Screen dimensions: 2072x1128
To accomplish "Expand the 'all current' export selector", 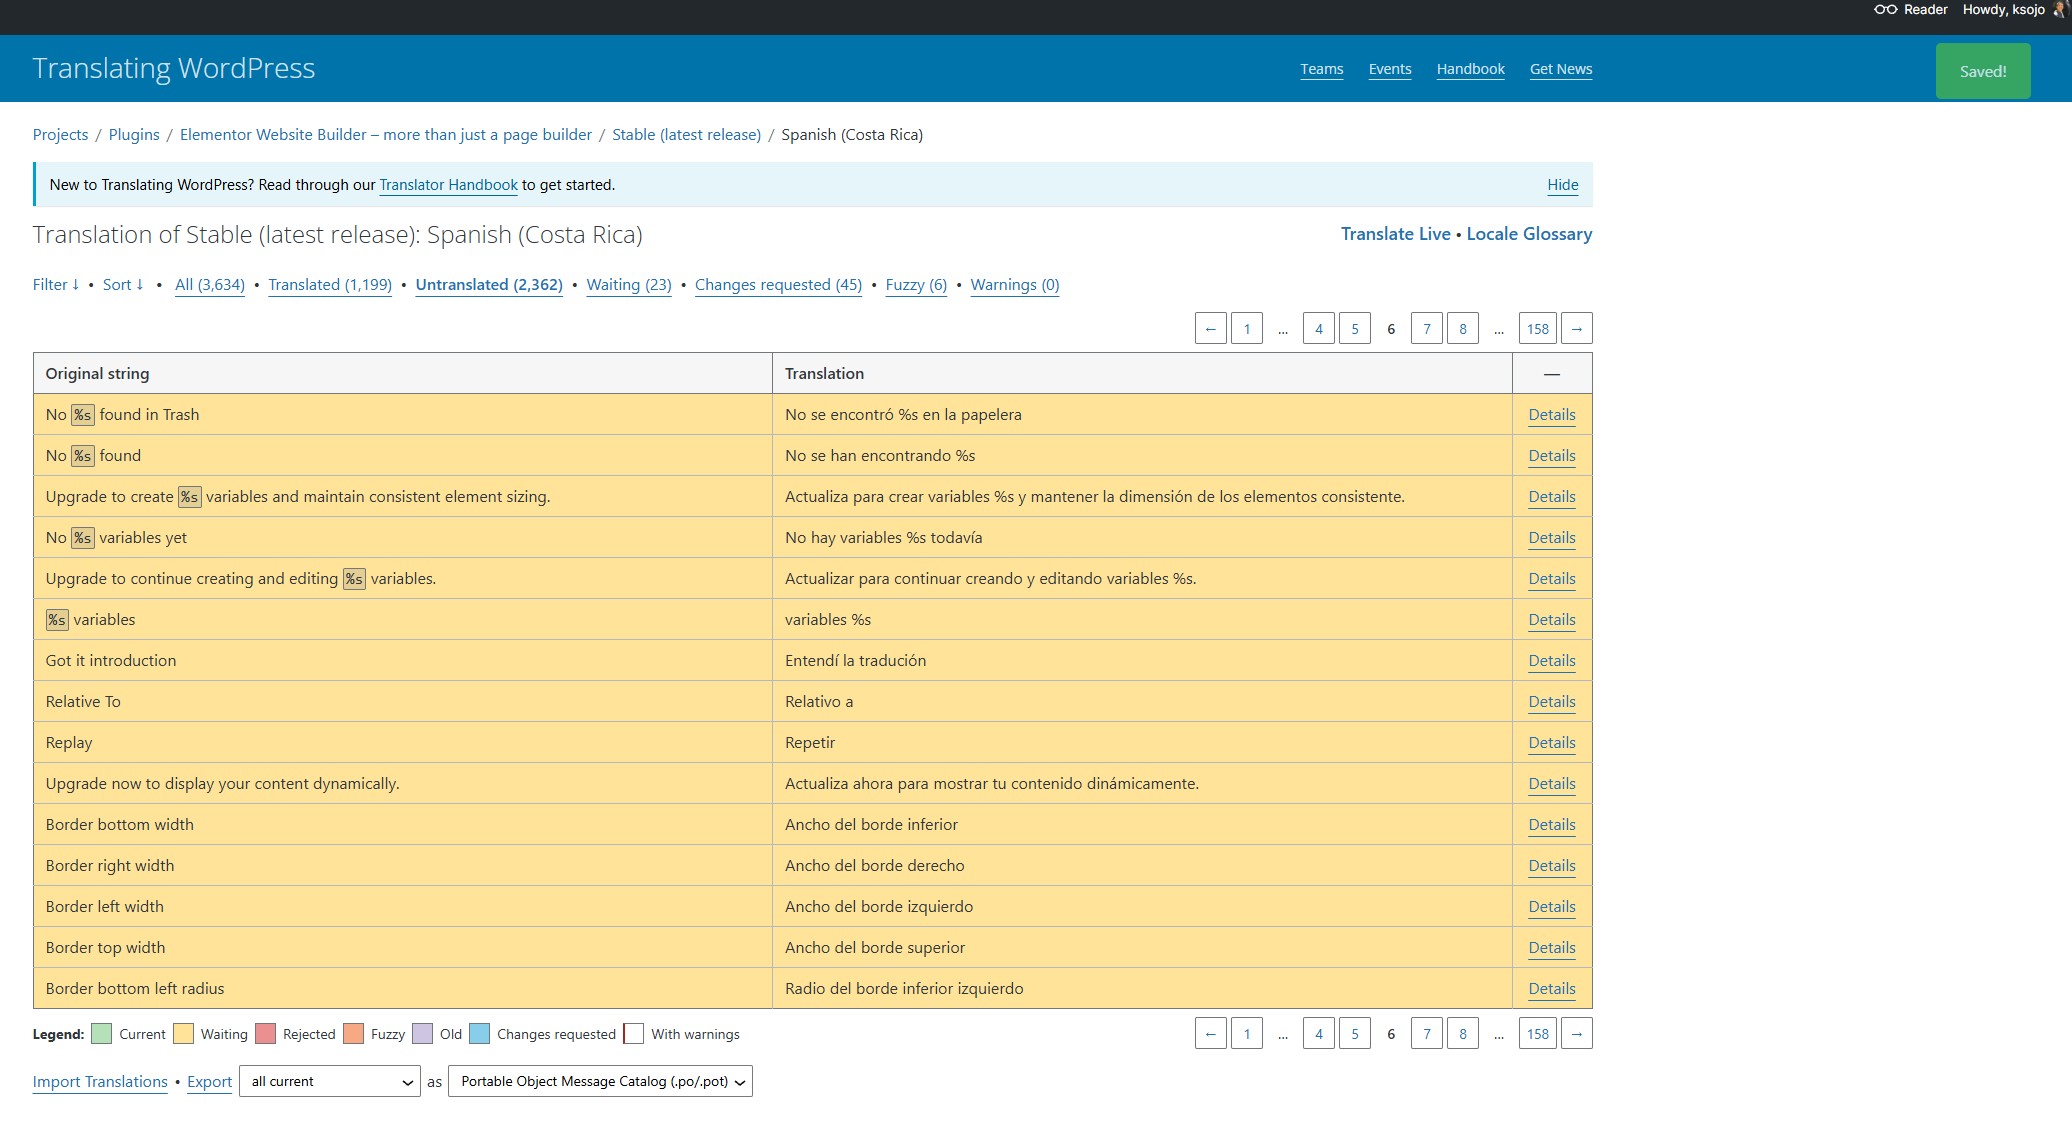I will pyautogui.click(x=330, y=1082).
